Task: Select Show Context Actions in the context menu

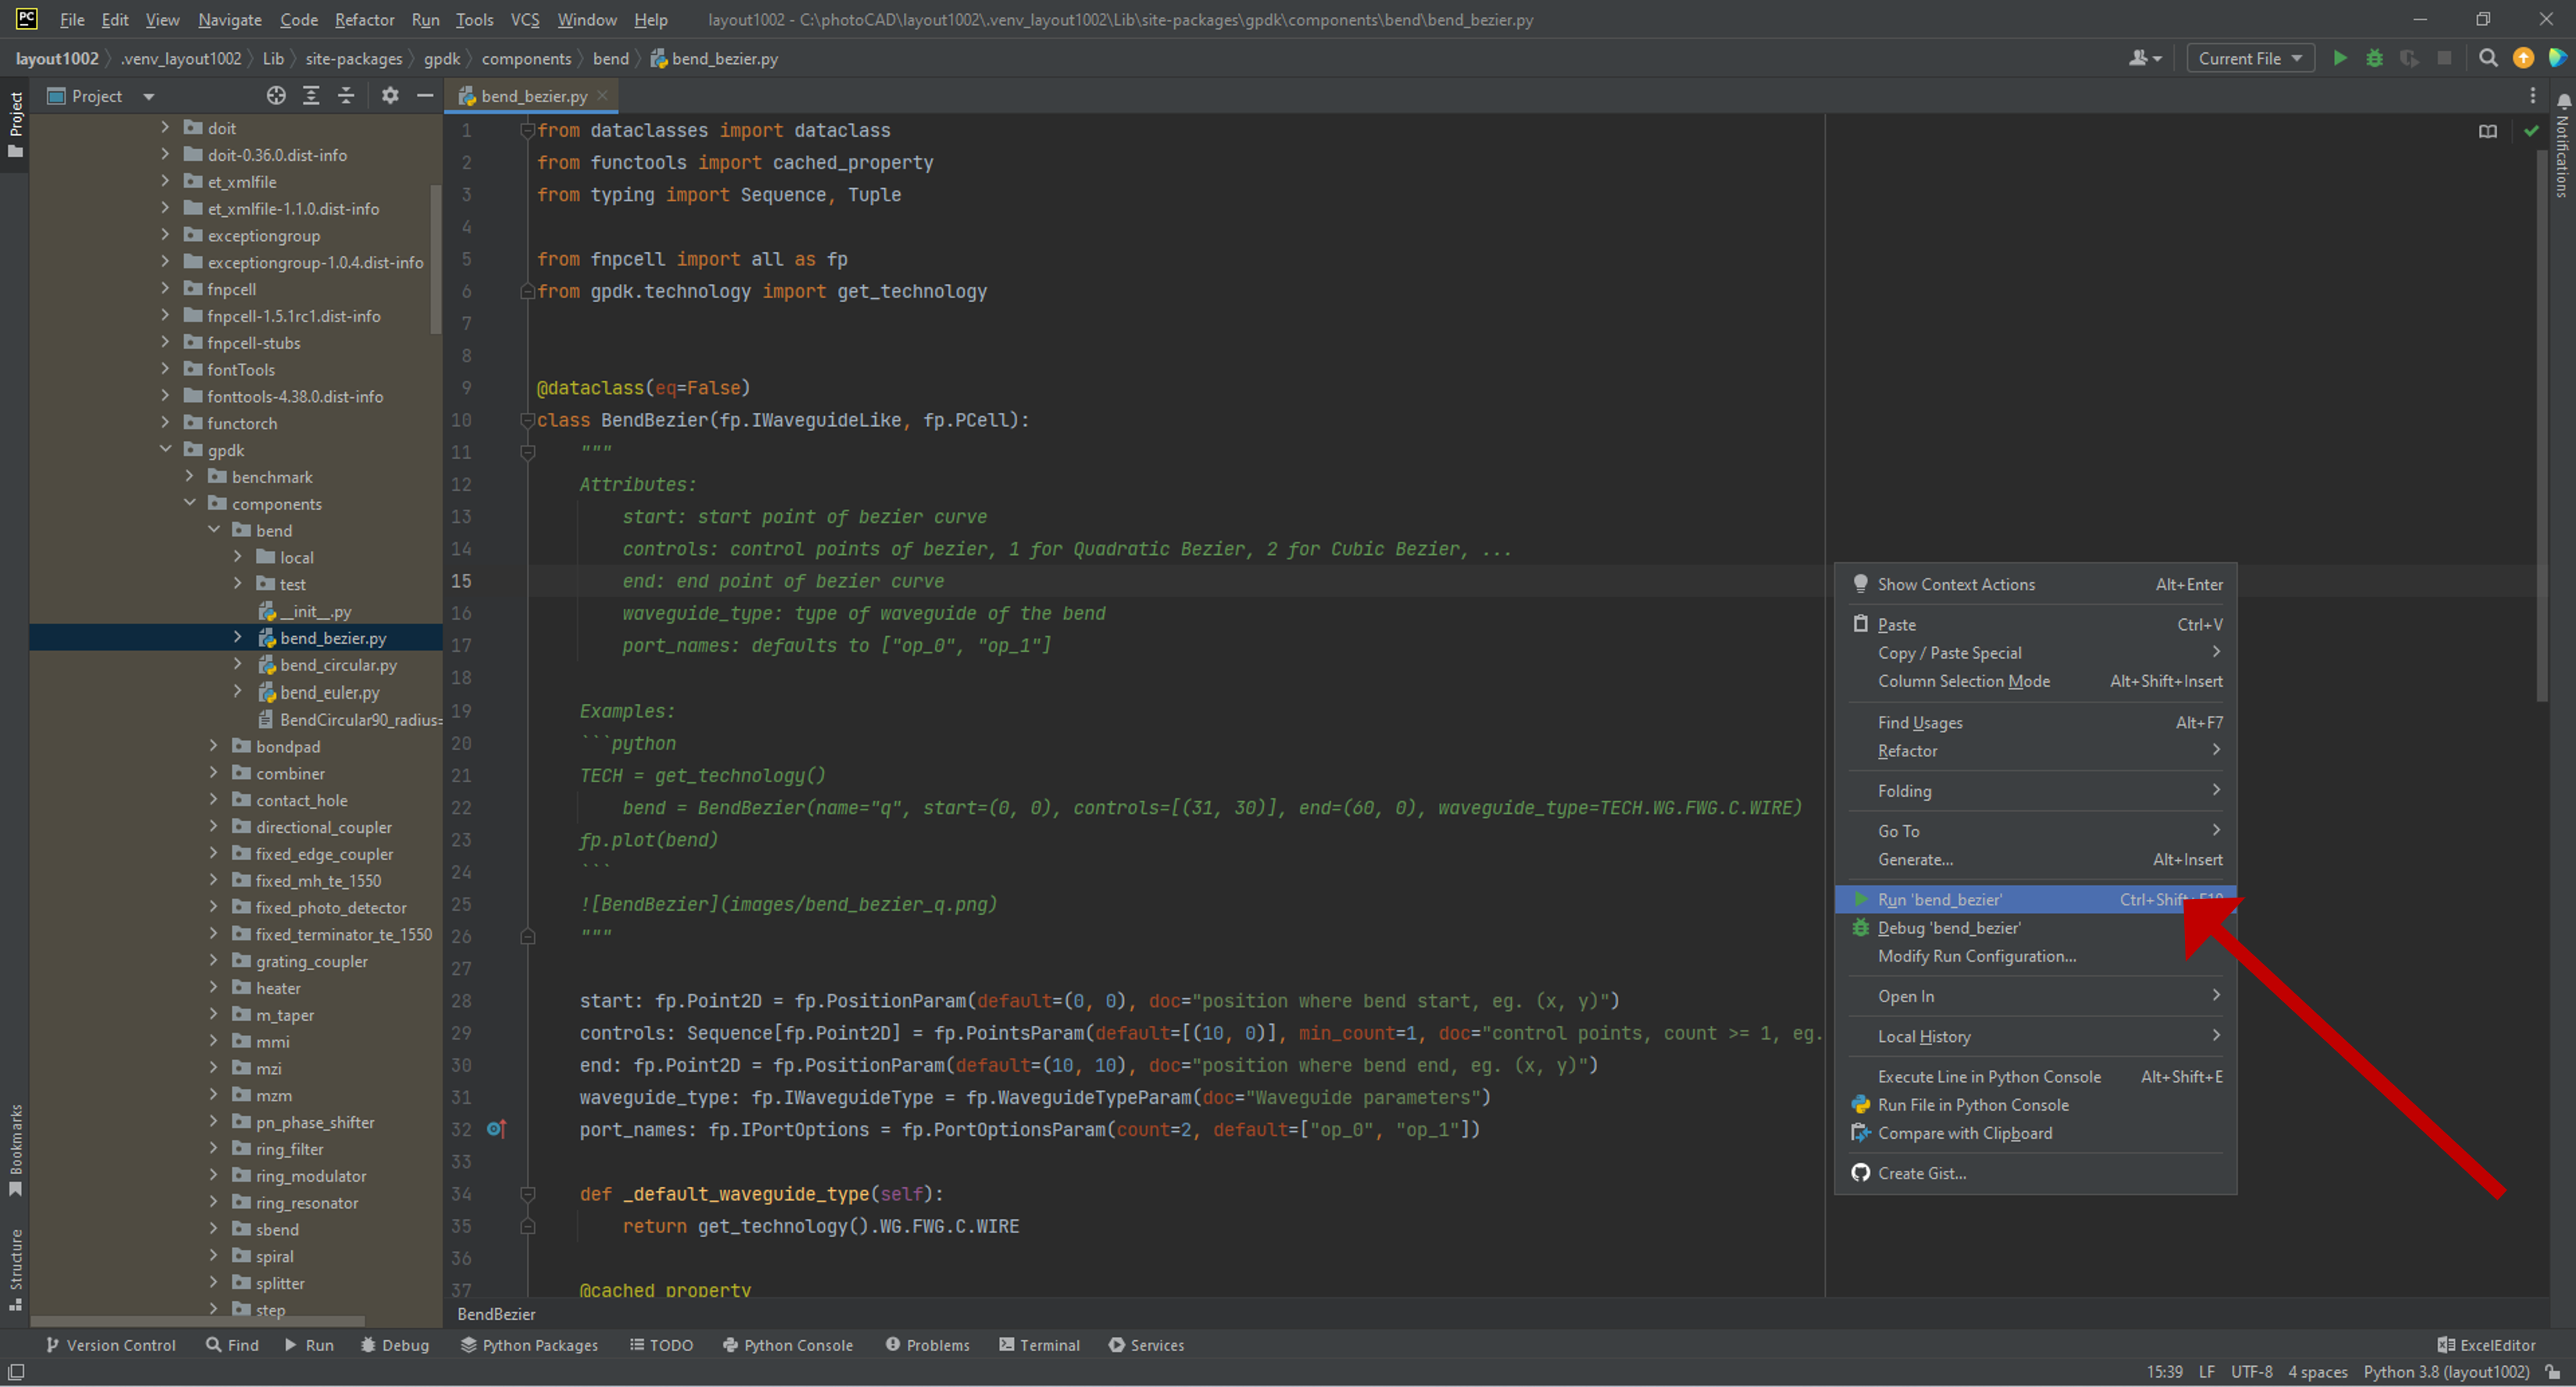Action: (x=2035, y=584)
